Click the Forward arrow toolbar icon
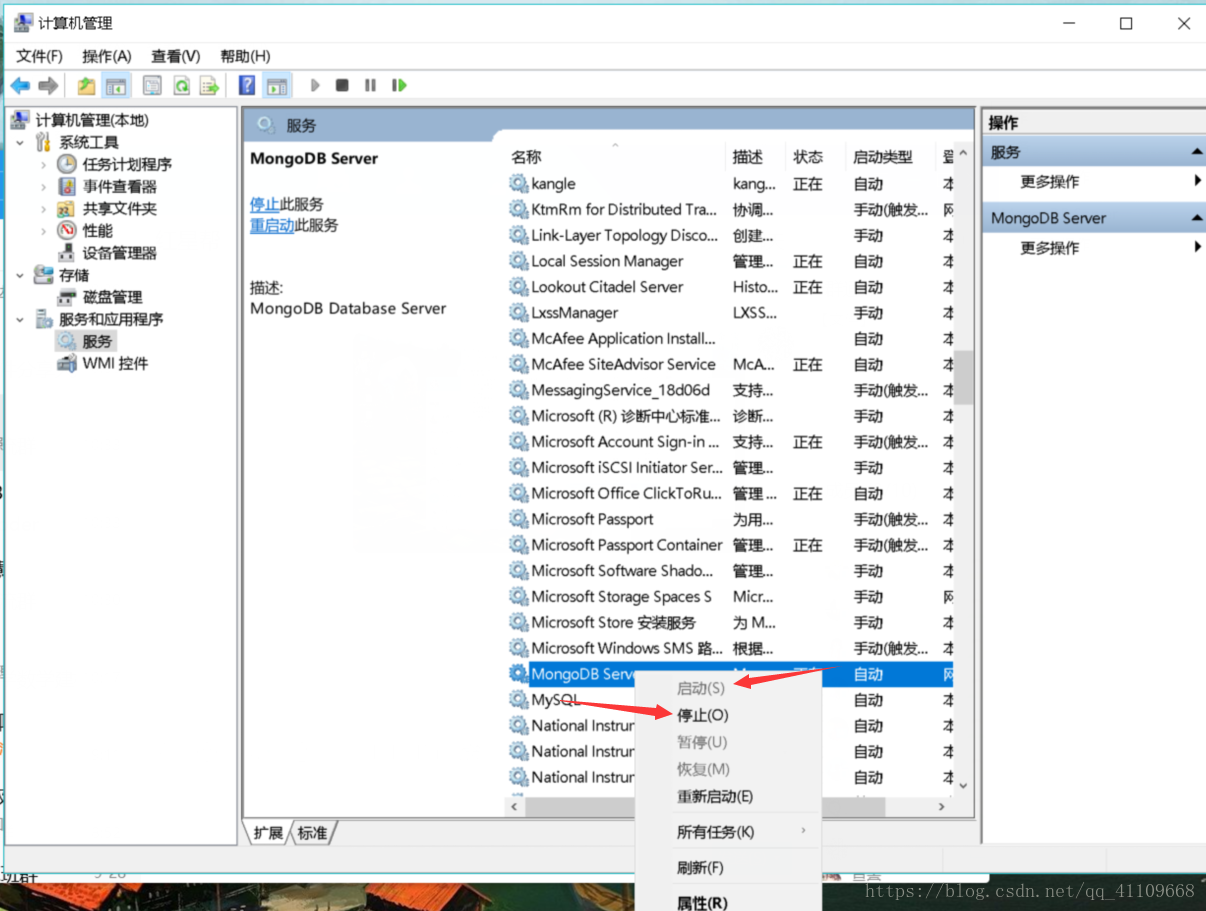The height and width of the screenshot is (911, 1206). point(48,86)
